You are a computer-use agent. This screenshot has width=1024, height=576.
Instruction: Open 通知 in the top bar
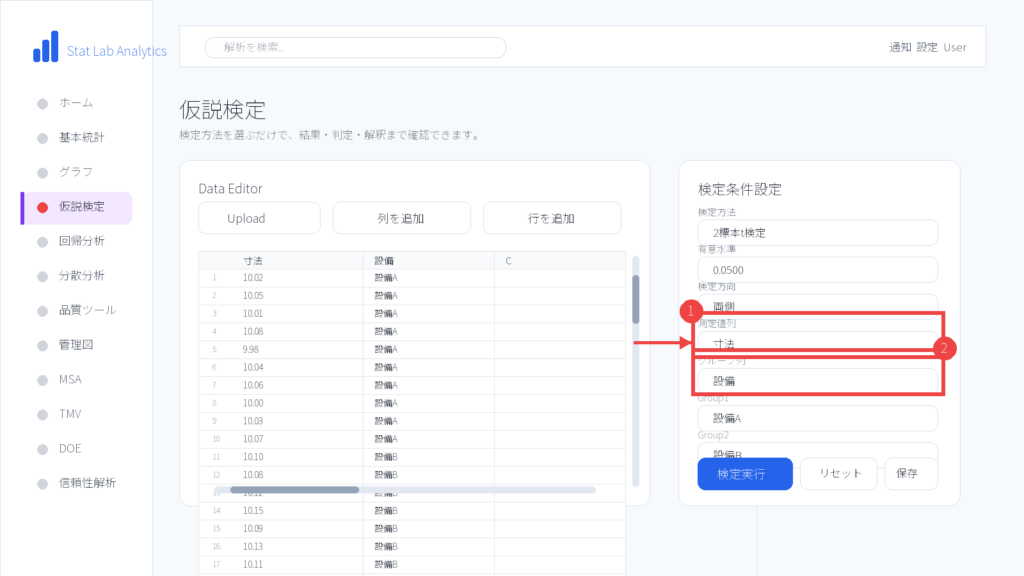pyautogui.click(x=900, y=48)
